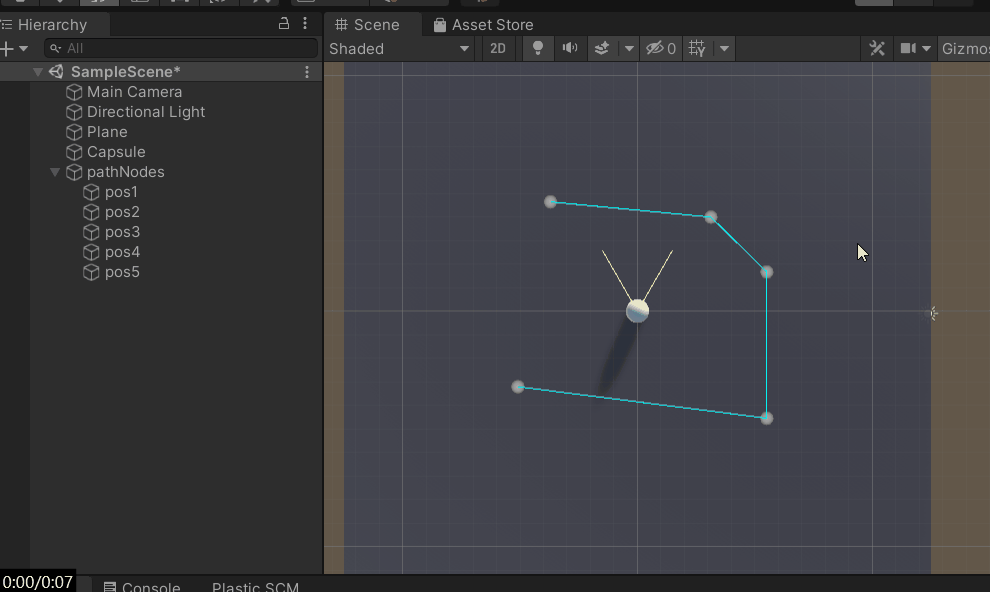The image size is (990, 592).
Task: Focus the Hierarchy search field
Action: (x=181, y=49)
